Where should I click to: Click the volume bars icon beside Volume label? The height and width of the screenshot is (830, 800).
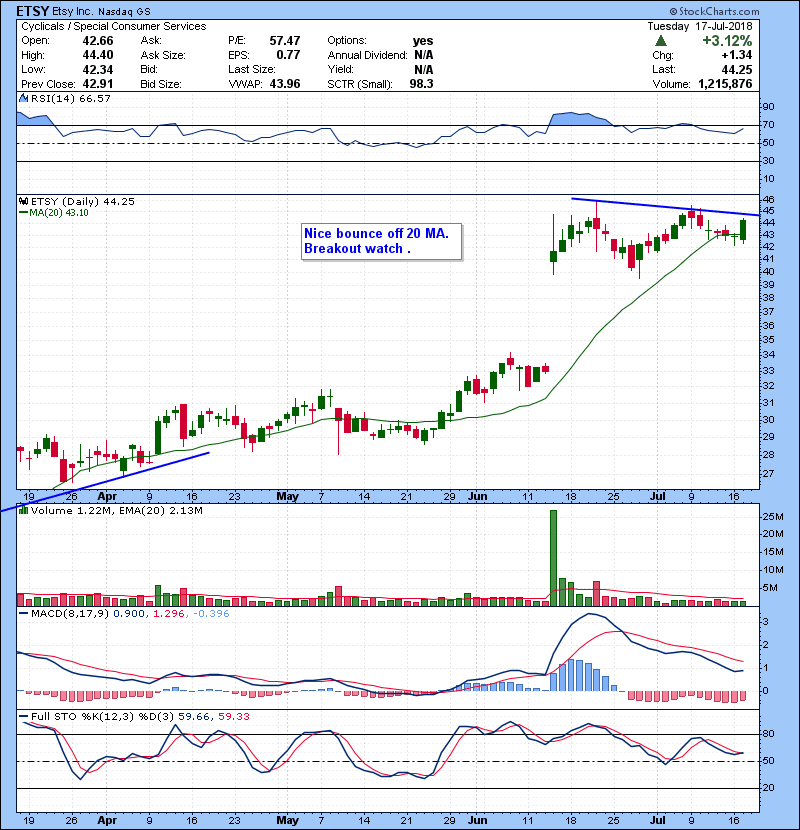(23, 510)
